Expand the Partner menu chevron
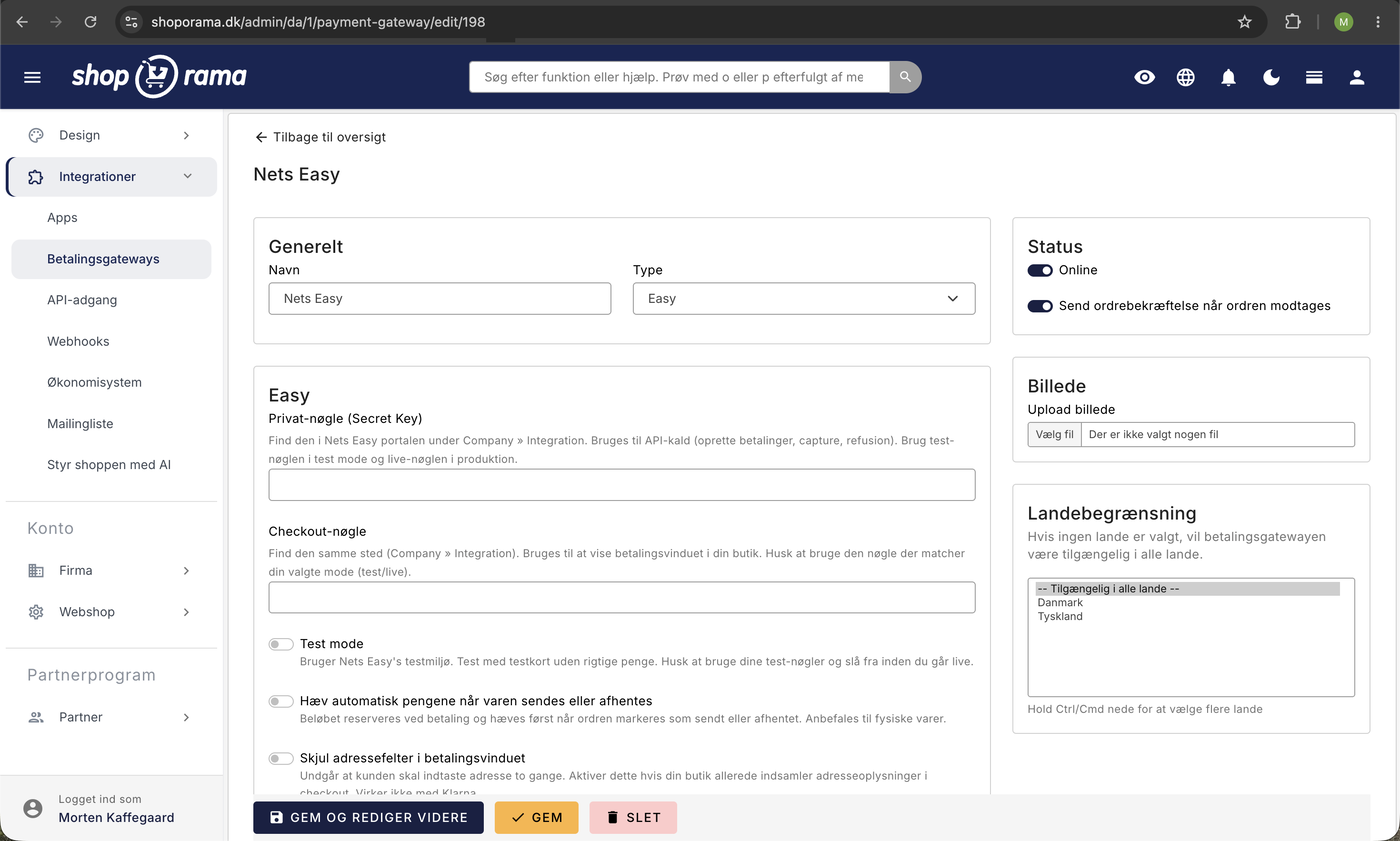 [x=186, y=717]
